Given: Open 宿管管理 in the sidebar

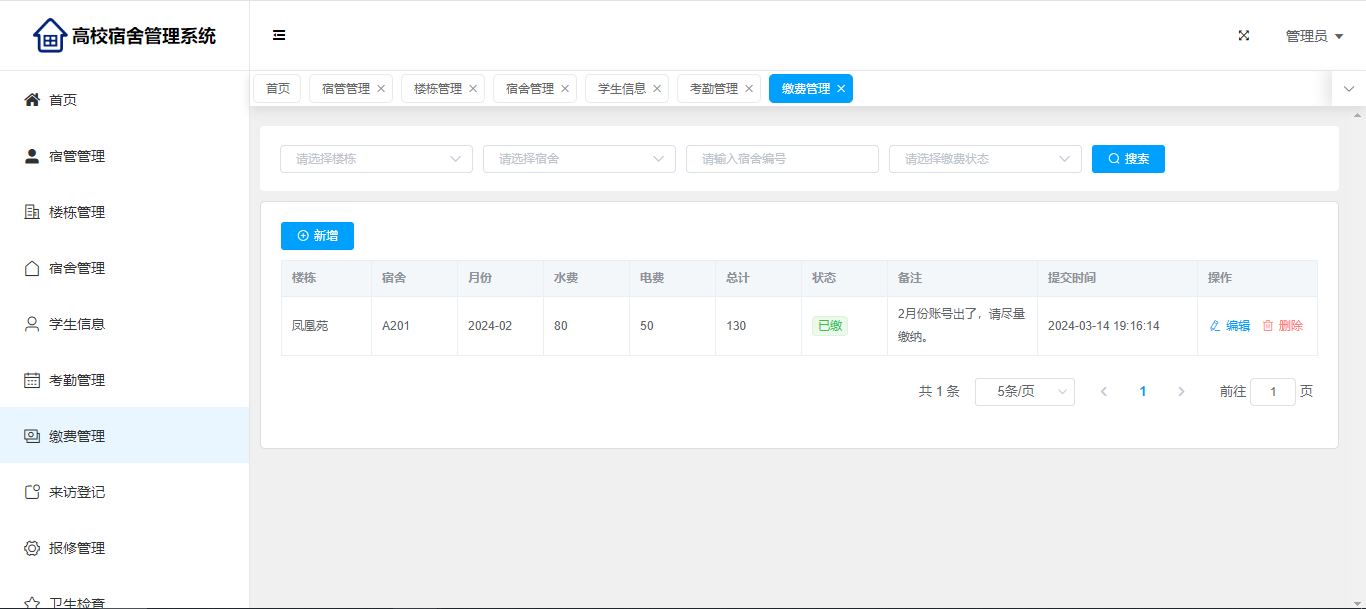Looking at the screenshot, I should click(x=77, y=156).
